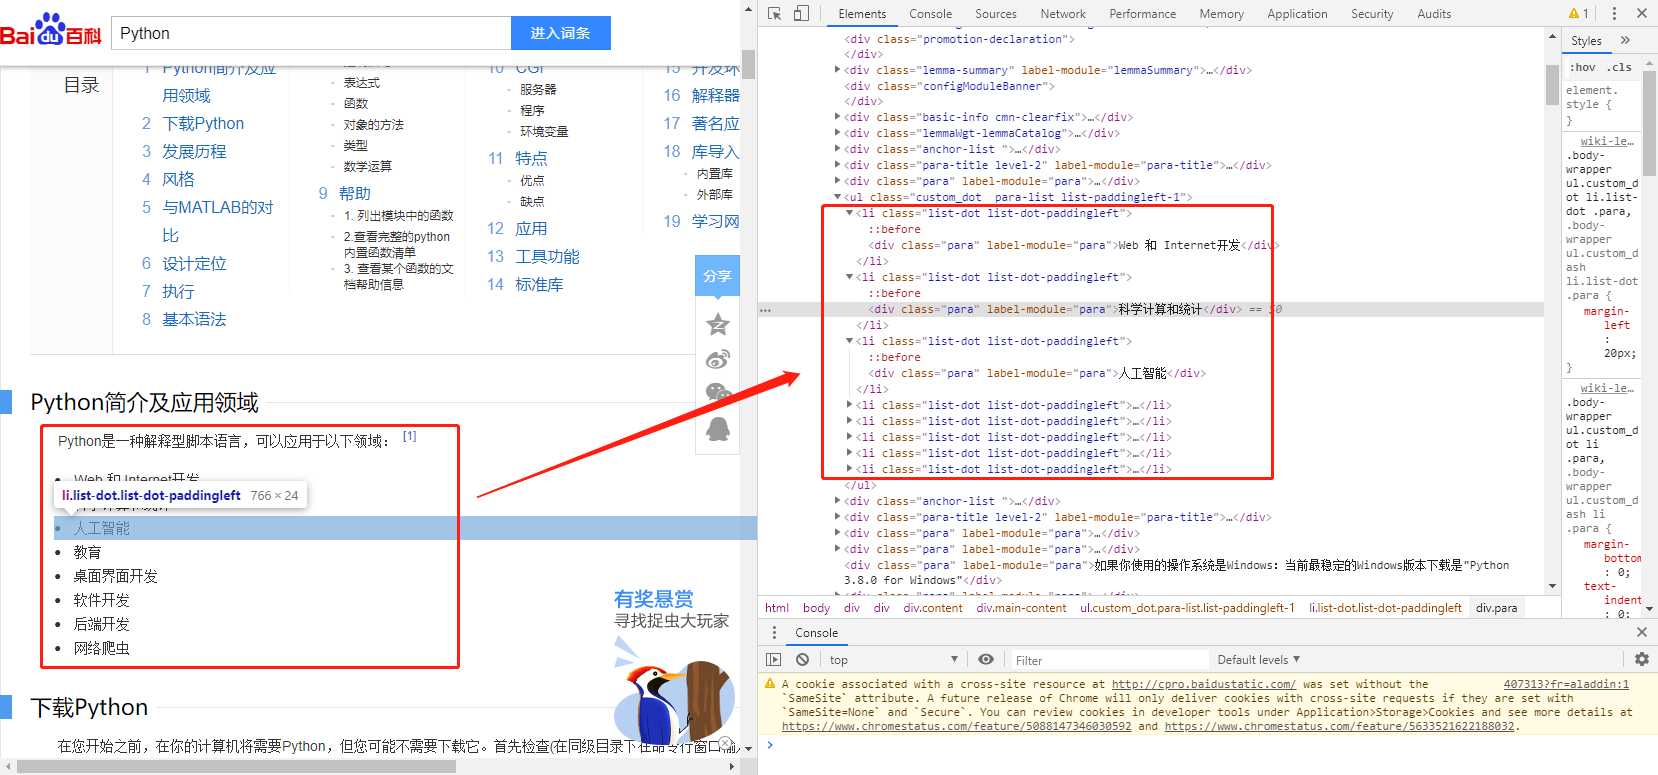Open the 4073137?fr=aladdin:1 source link
Image resolution: width=1658 pixels, height=775 pixels.
pos(1566,684)
